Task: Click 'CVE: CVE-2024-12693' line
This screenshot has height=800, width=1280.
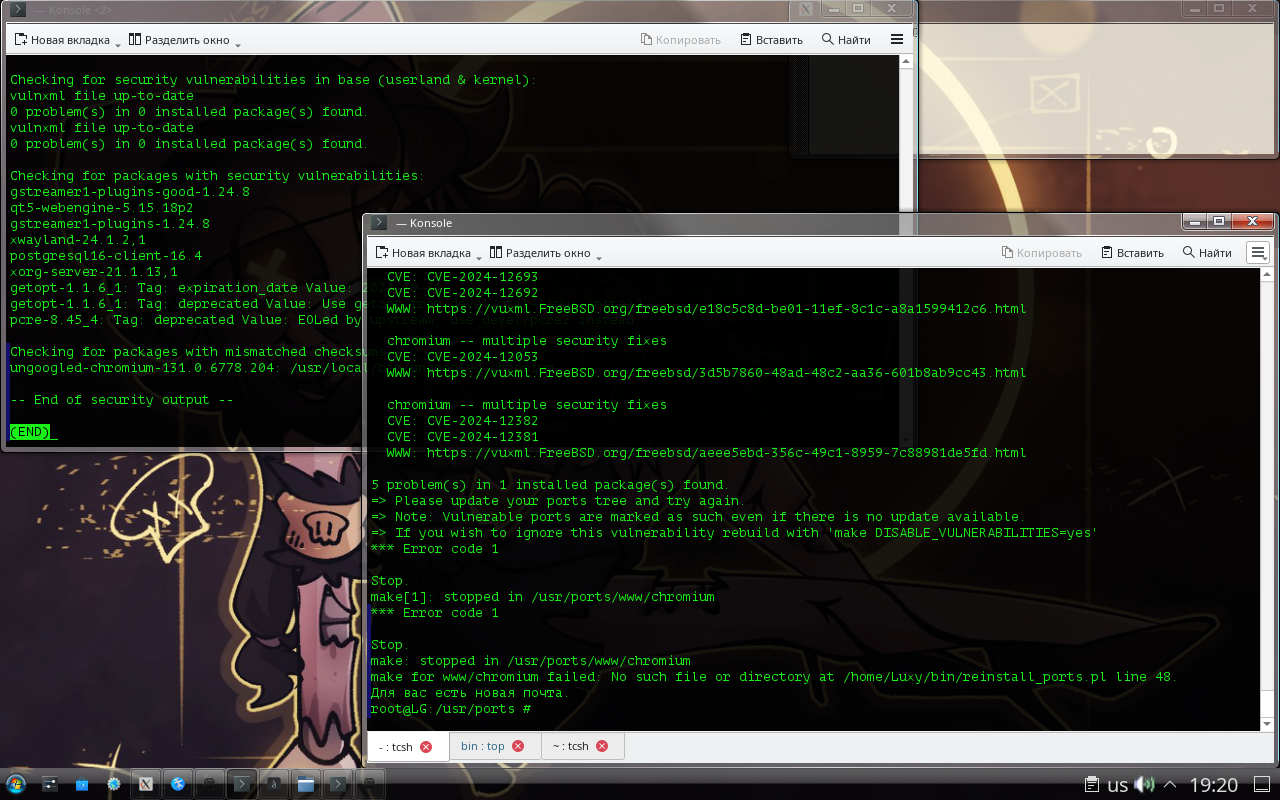Action: [462, 277]
